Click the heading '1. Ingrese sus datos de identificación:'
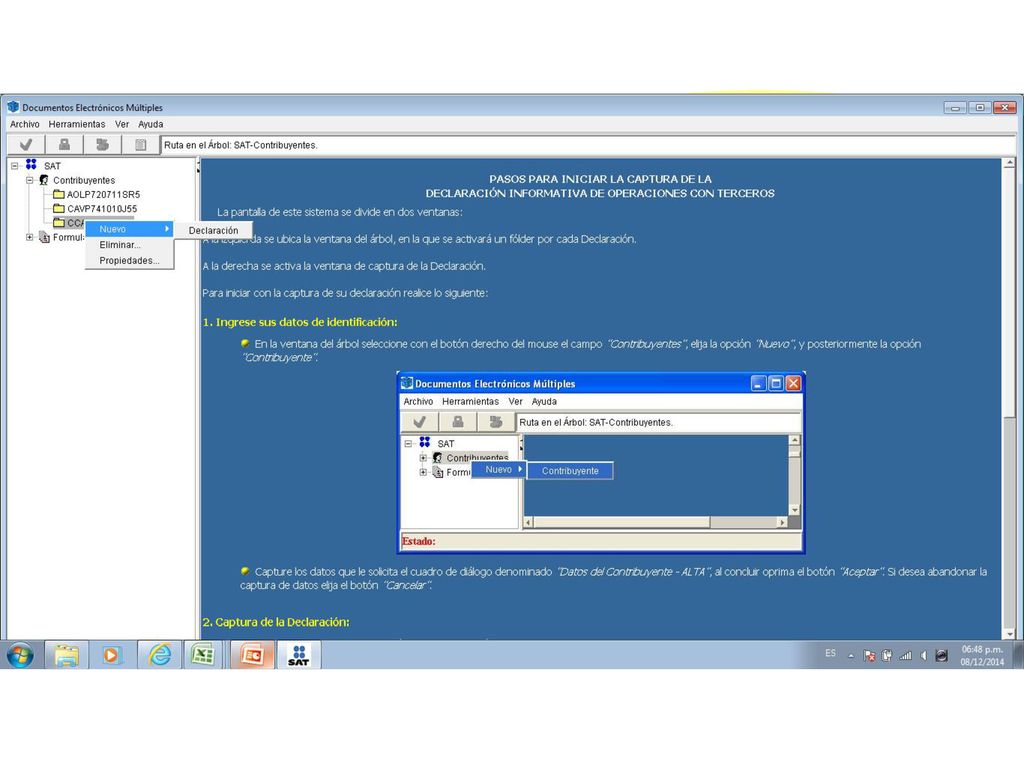 [x=300, y=322]
